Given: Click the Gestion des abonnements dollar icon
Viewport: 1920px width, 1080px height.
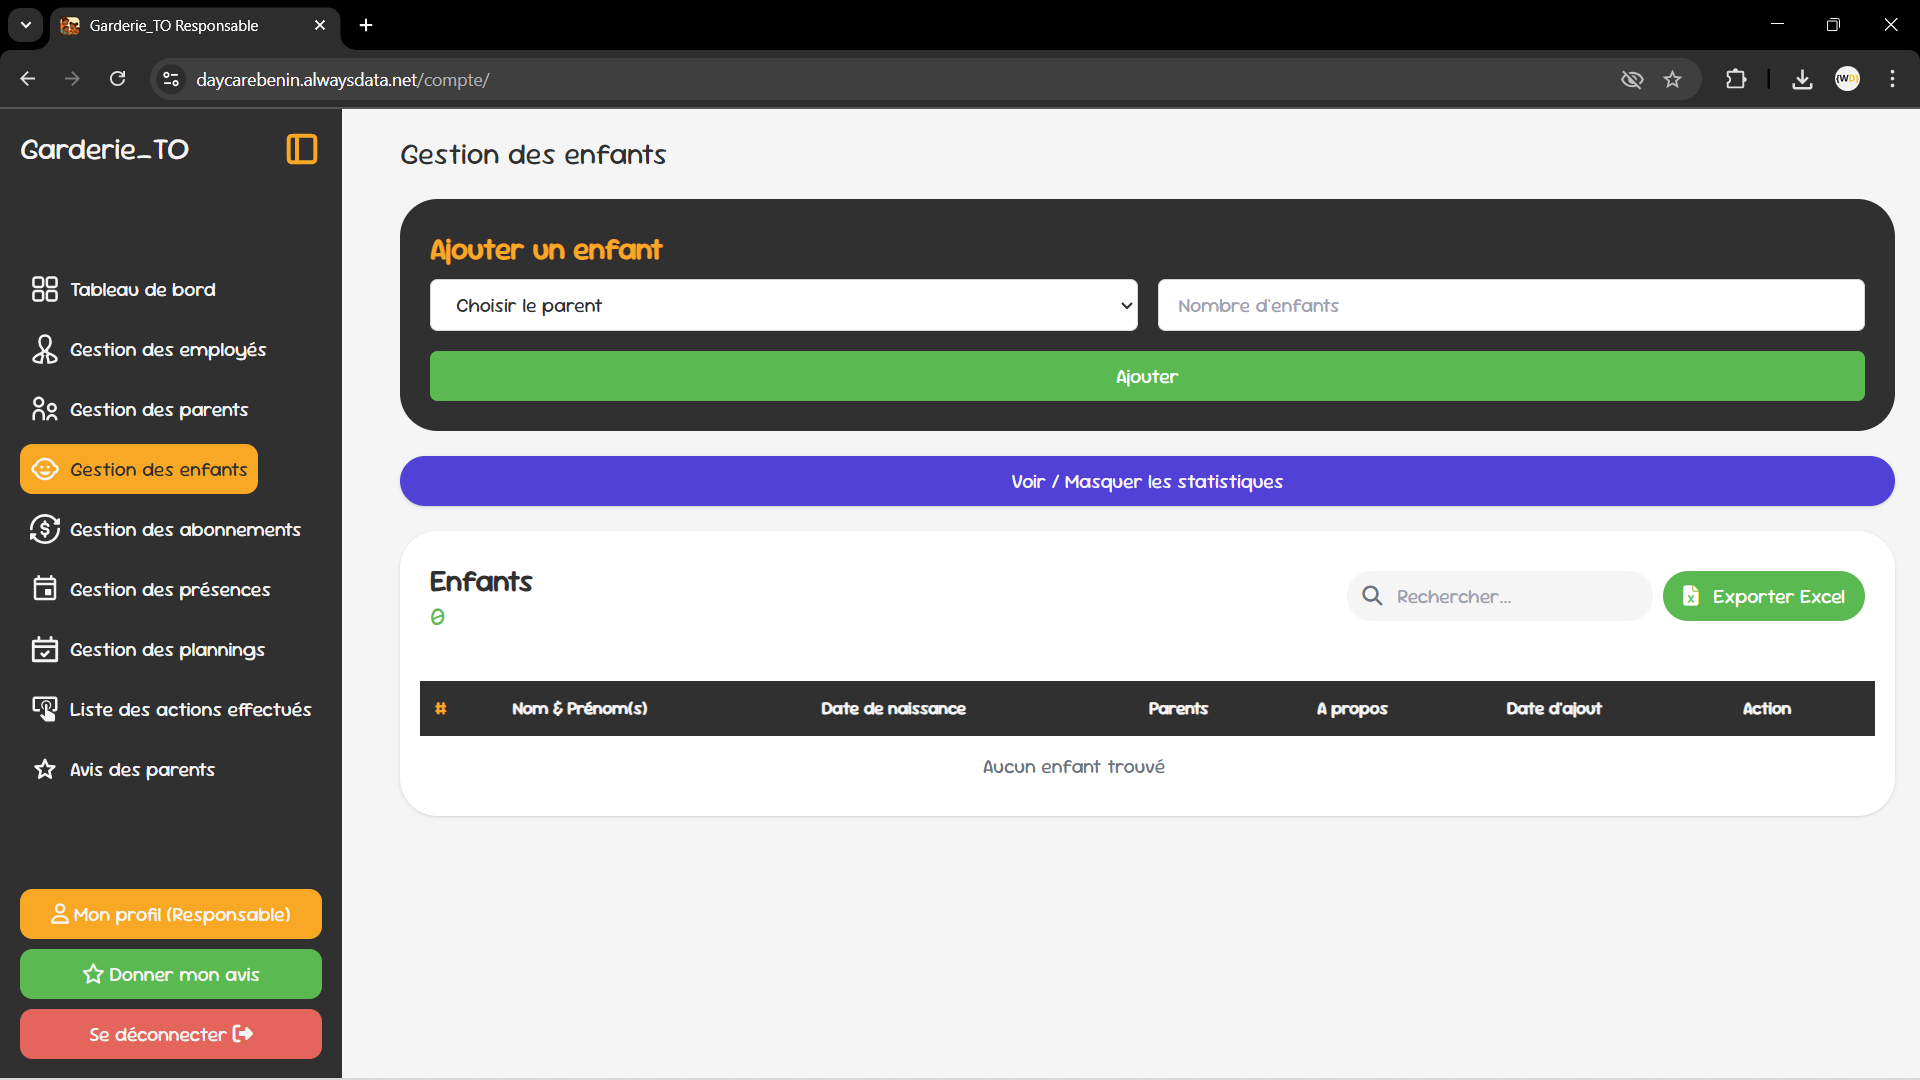Looking at the screenshot, I should click(x=44, y=529).
